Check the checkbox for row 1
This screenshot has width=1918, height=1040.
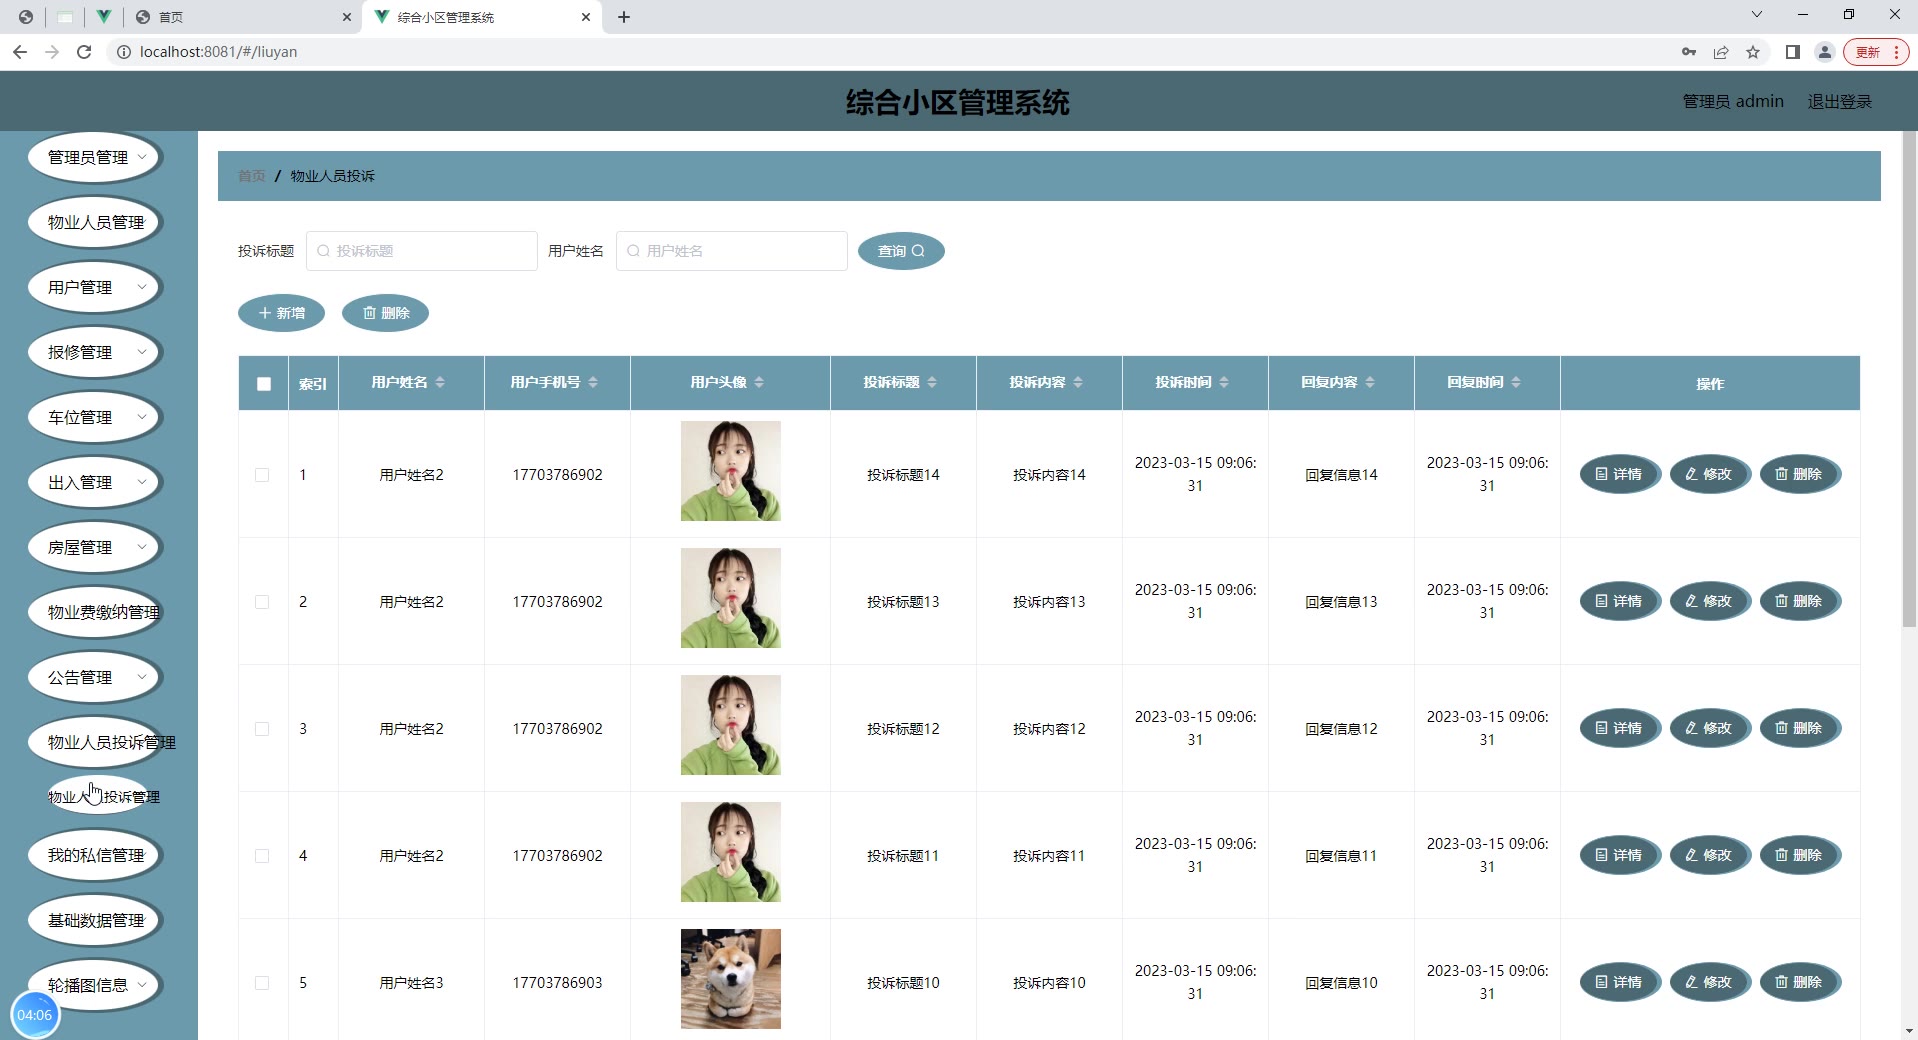pos(262,475)
